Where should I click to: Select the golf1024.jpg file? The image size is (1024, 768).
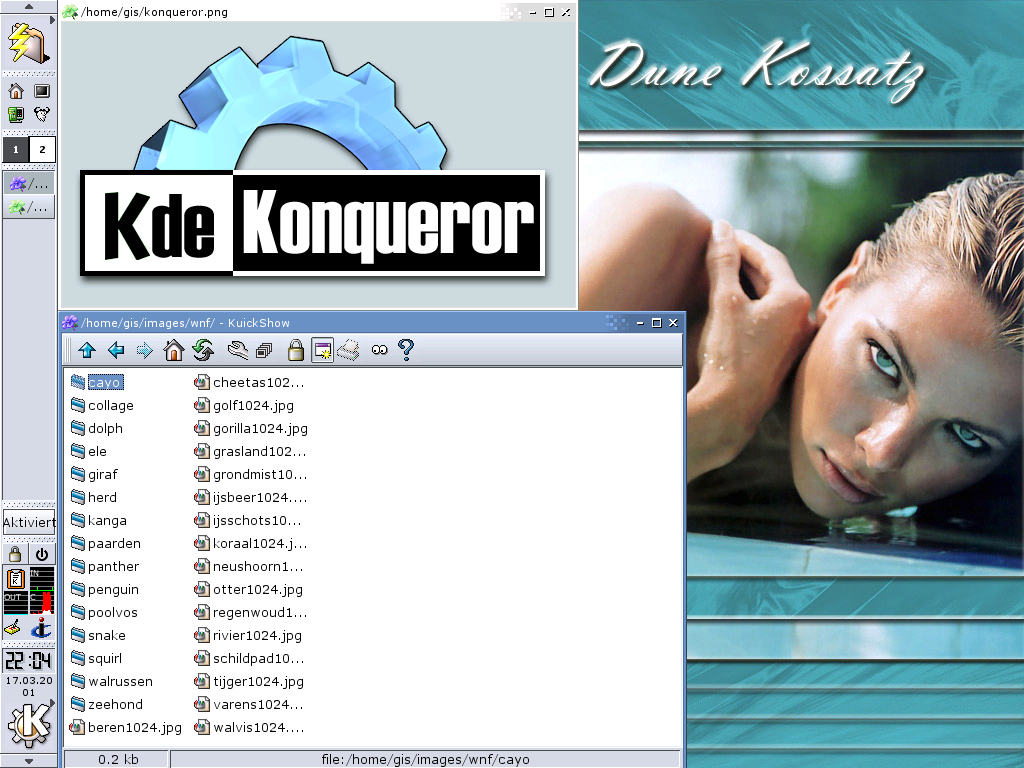click(x=244, y=406)
